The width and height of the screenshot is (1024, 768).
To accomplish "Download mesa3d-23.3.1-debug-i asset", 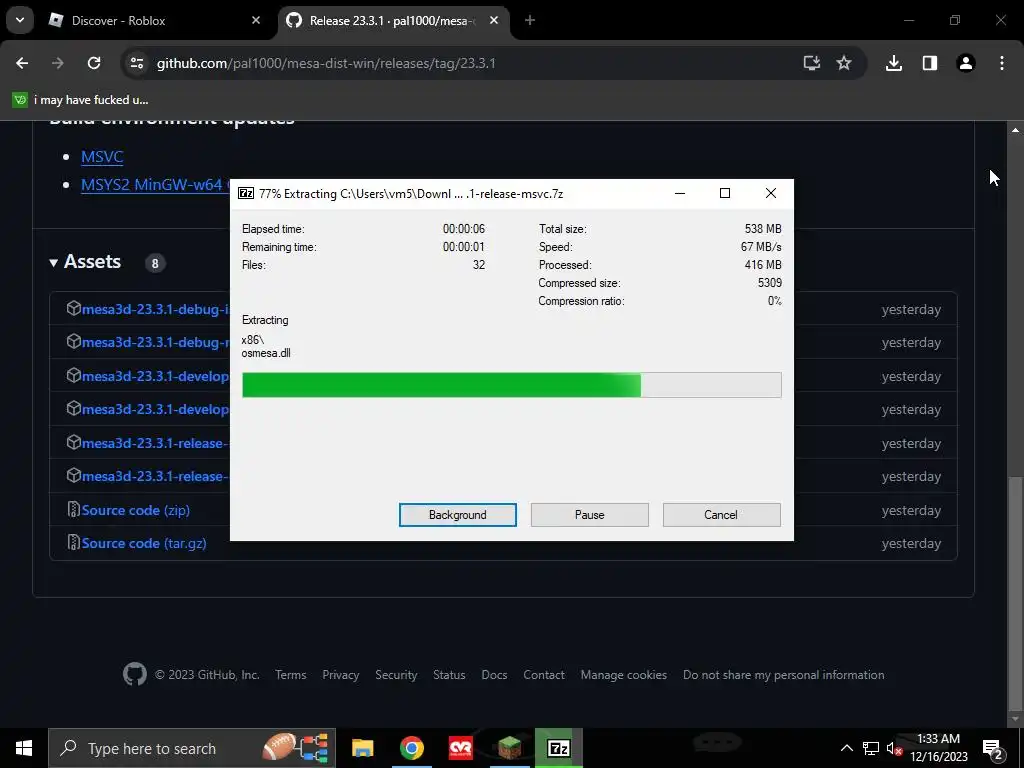I will [x=155, y=310].
